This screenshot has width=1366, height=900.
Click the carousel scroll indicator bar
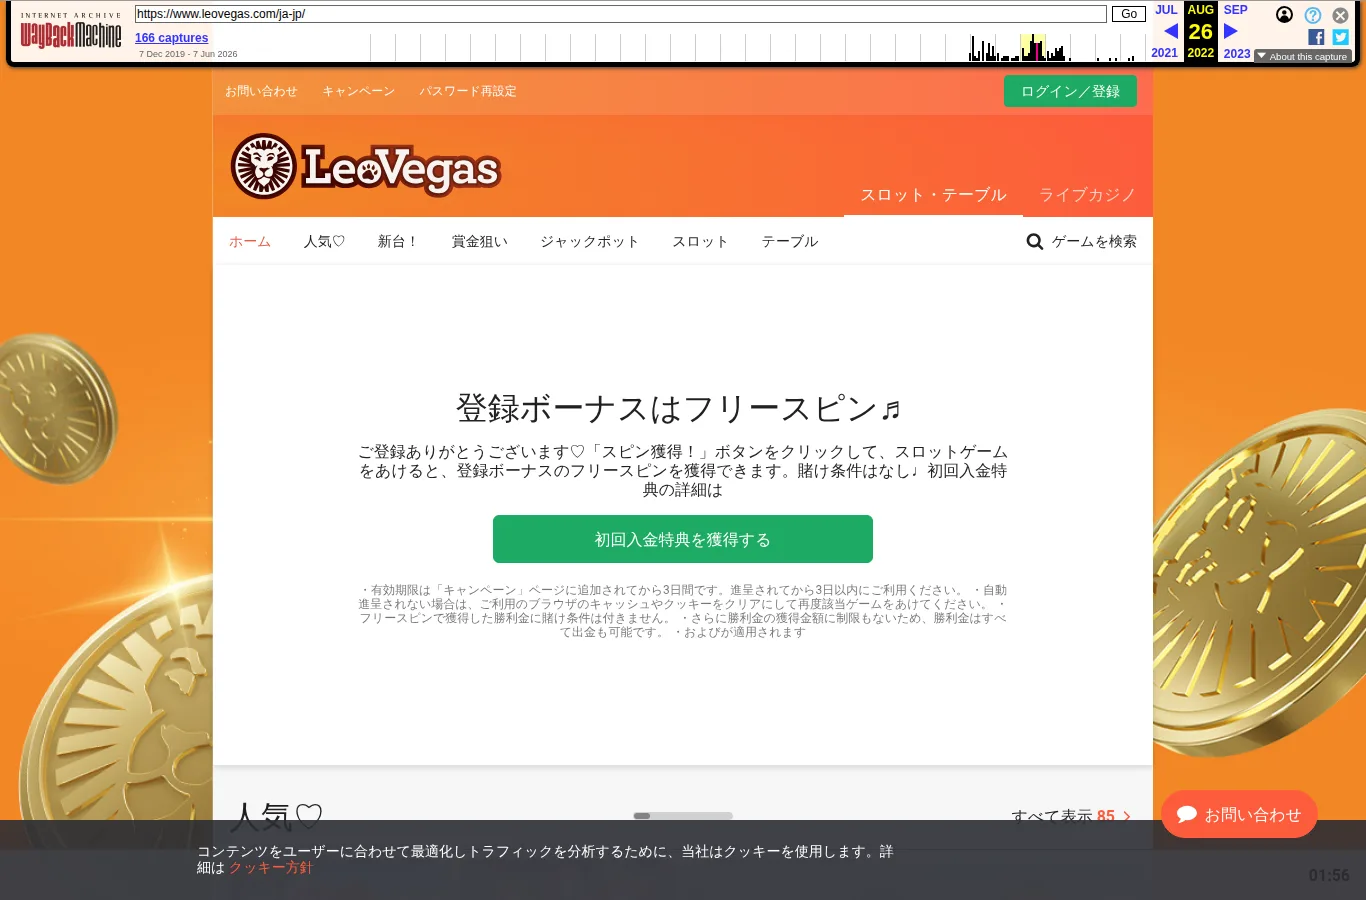(x=683, y=816)
